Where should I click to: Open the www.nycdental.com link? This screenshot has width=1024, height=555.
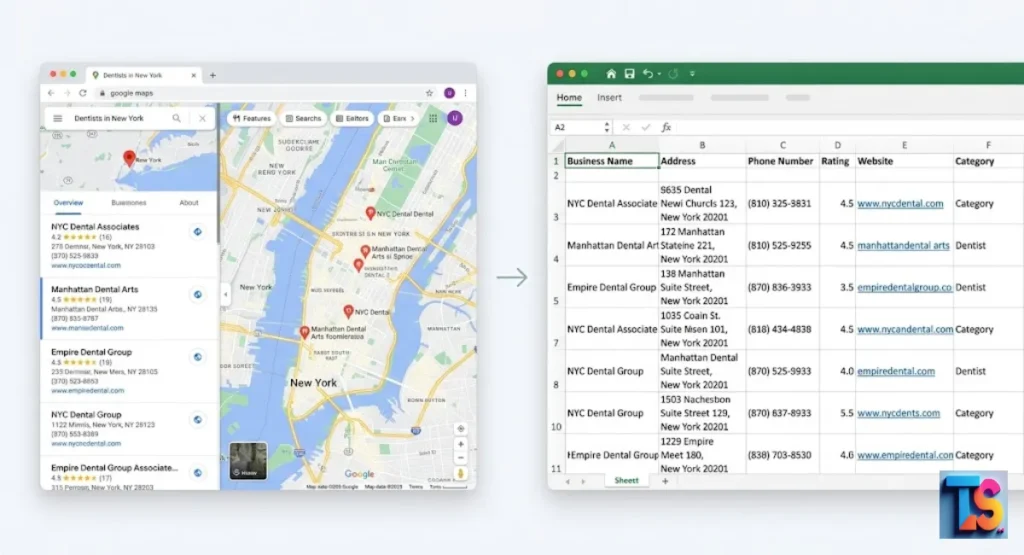click(900, 204)
